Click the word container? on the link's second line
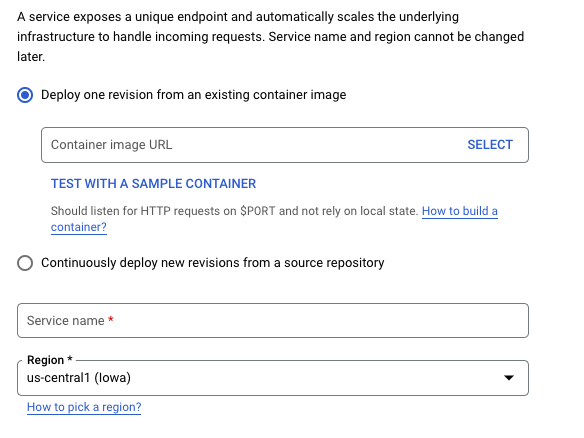The width and height of the screenshot is (584, 438). [79, 227]
